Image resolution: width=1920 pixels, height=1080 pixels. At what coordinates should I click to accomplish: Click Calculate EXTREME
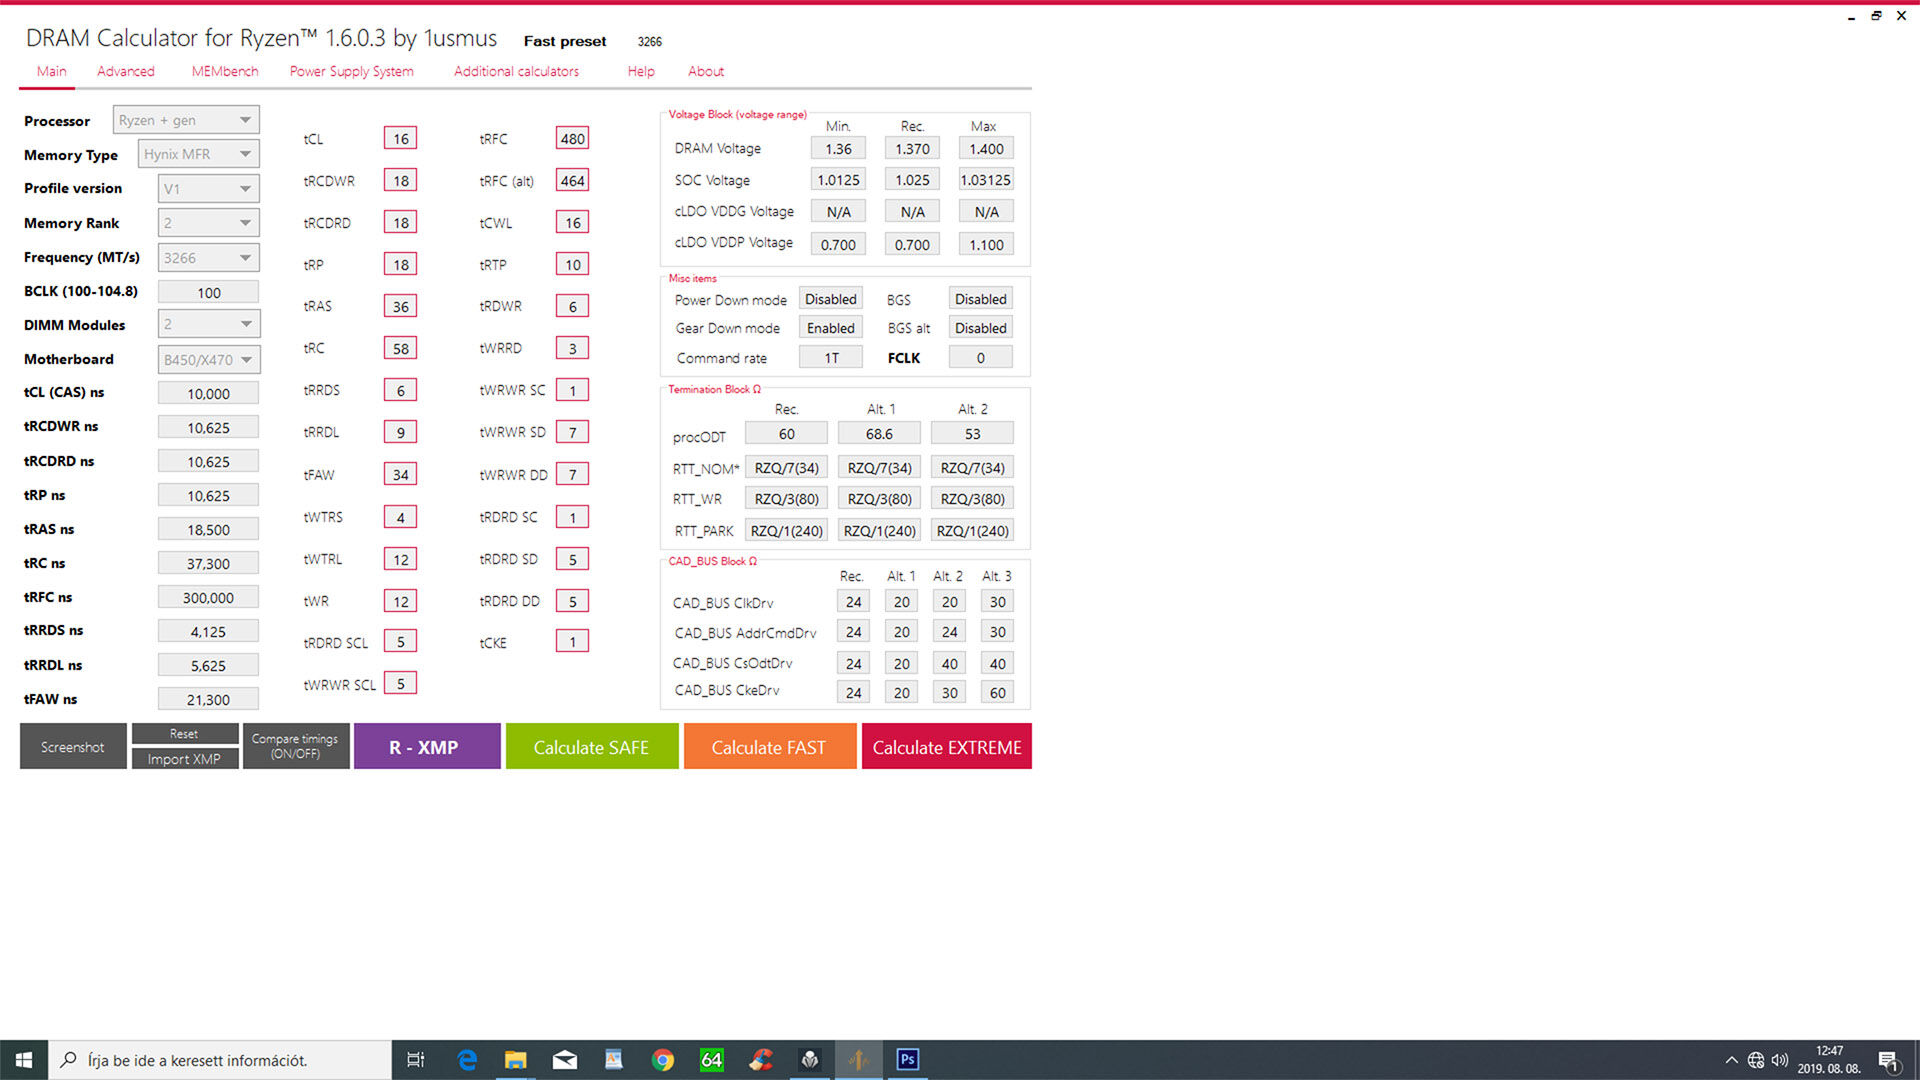(x=946, y=746)
